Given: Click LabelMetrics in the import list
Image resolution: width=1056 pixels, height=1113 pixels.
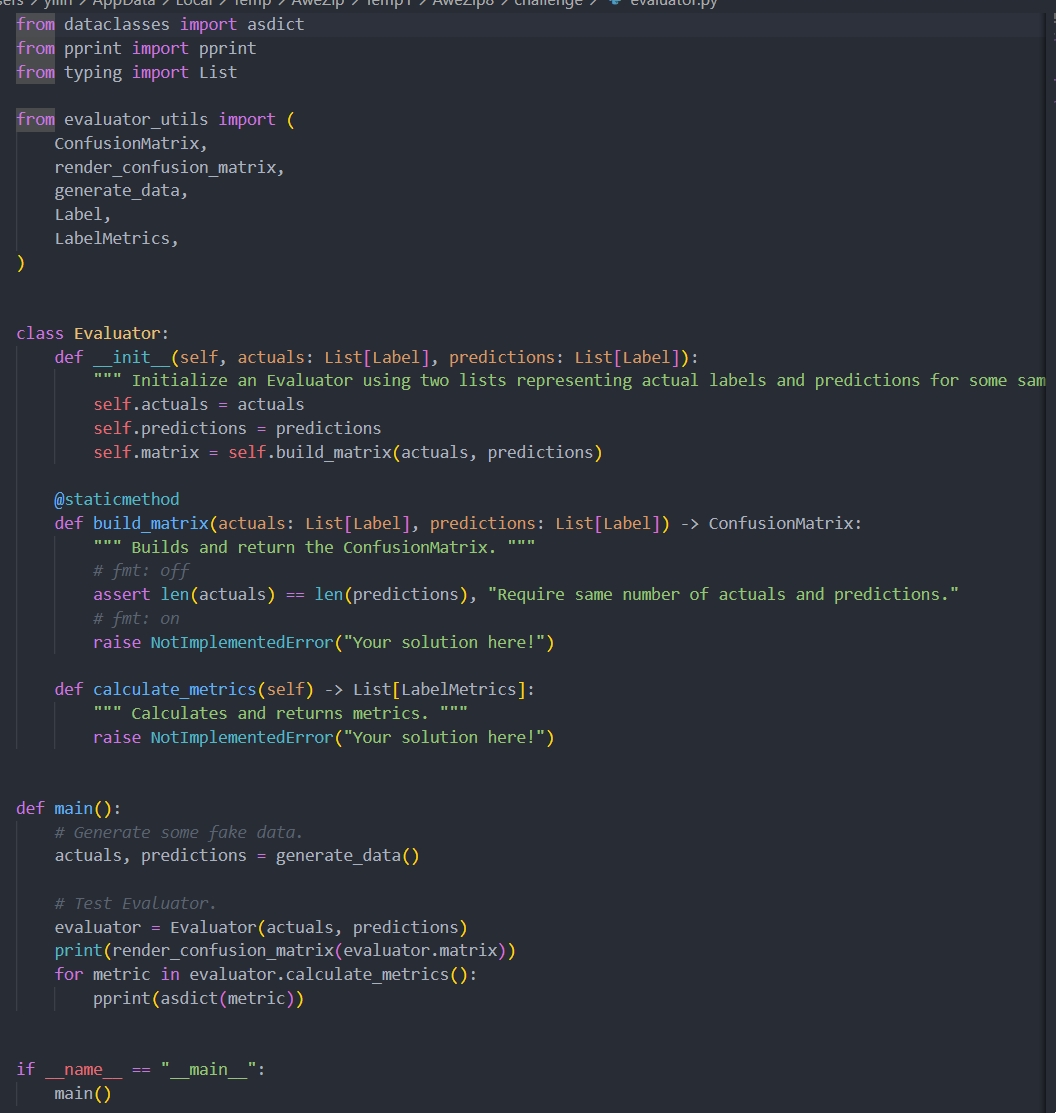Looking at the screenshot, I should (116, 239).
